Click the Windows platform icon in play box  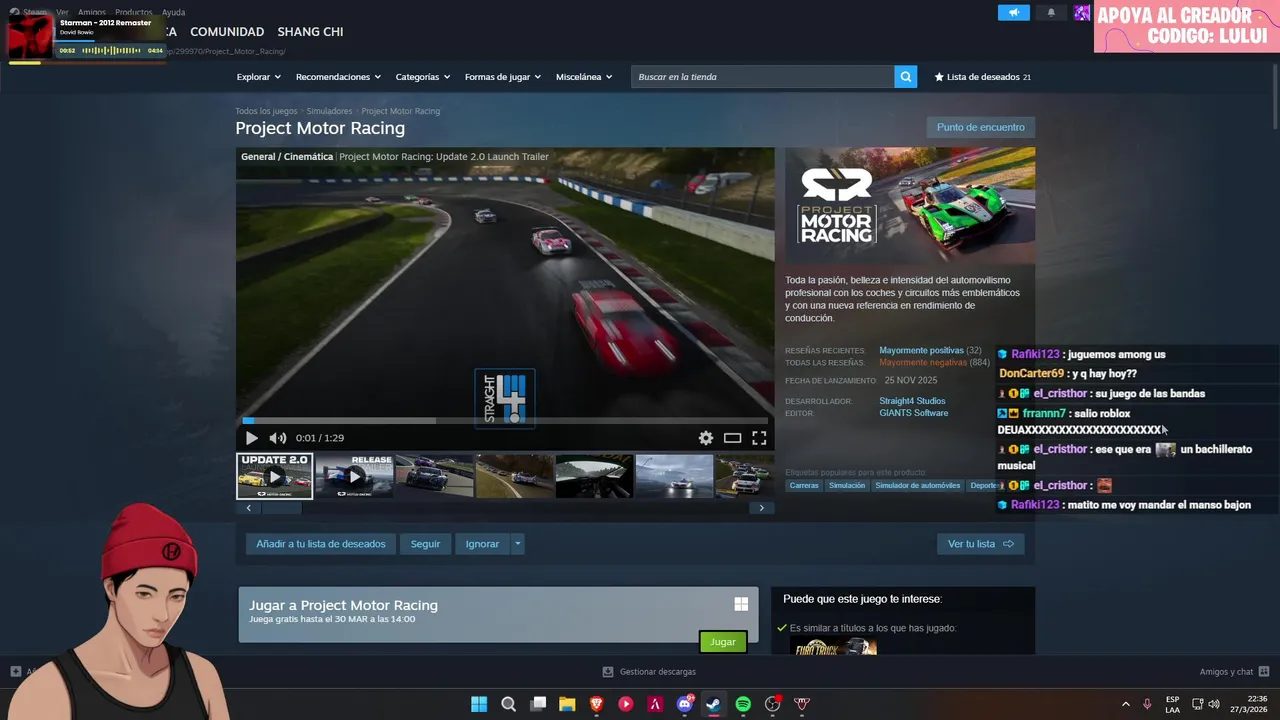(741, 604)
